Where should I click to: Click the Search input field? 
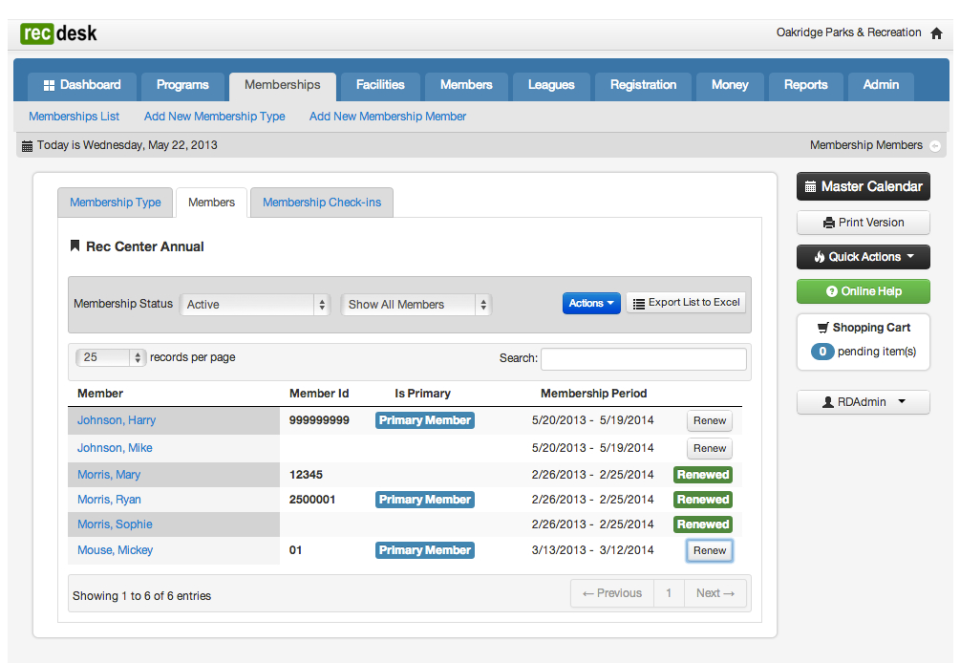[x=643, y=359]
